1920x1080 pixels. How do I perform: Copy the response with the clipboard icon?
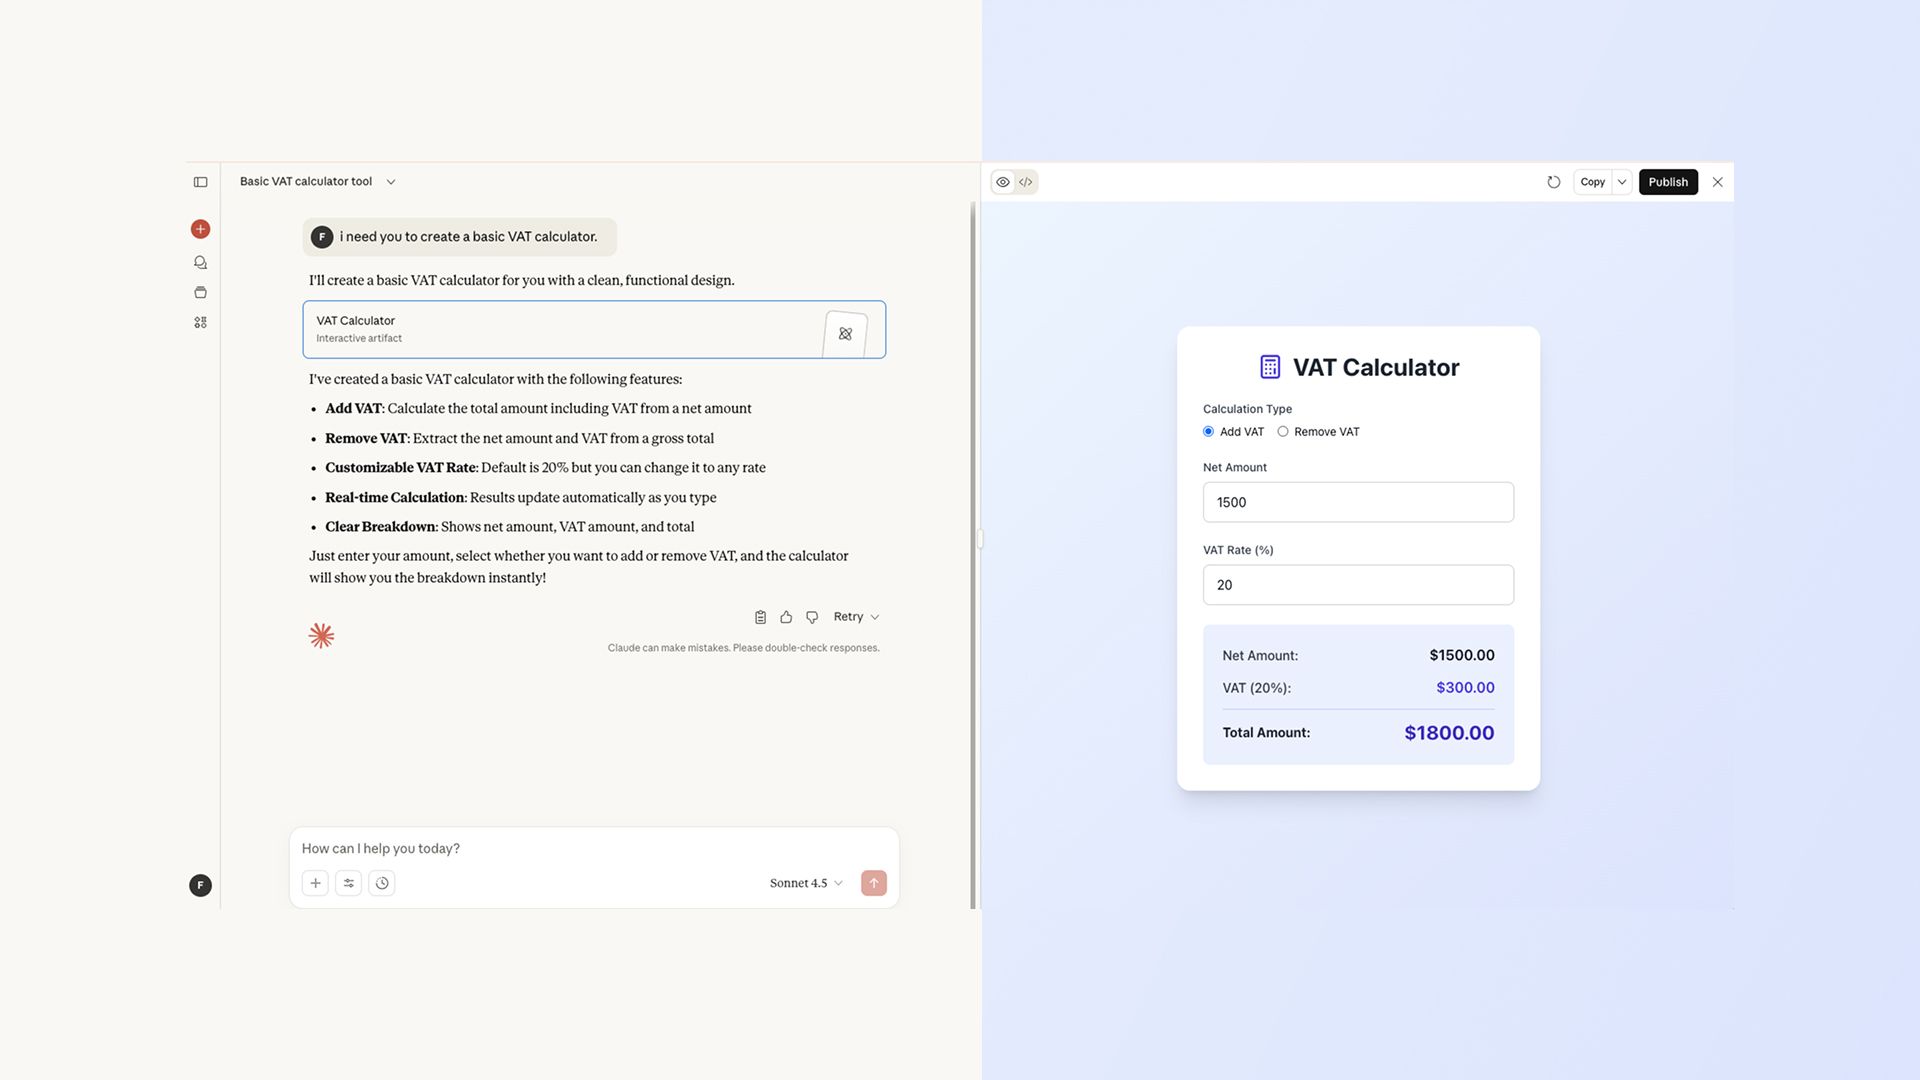point(760,616)
